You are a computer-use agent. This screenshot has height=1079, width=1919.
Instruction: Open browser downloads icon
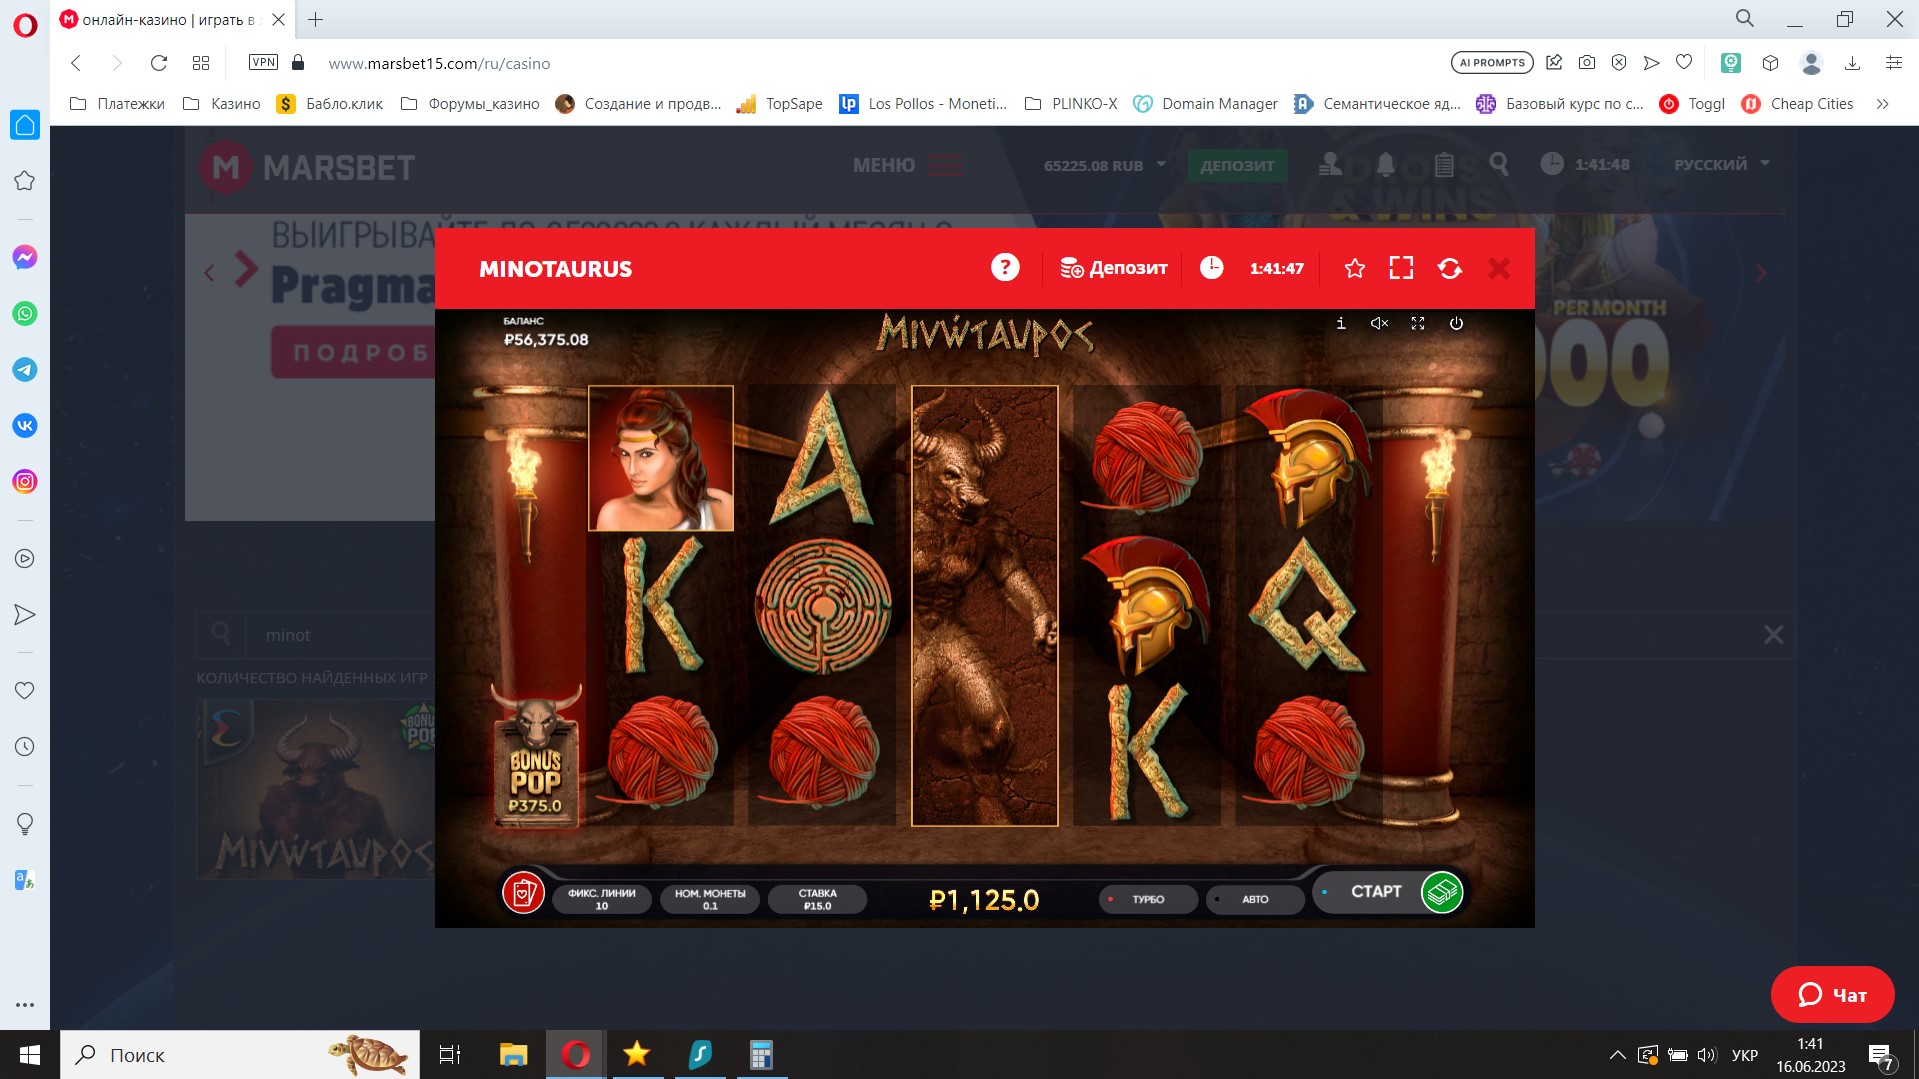(1852, 63)
